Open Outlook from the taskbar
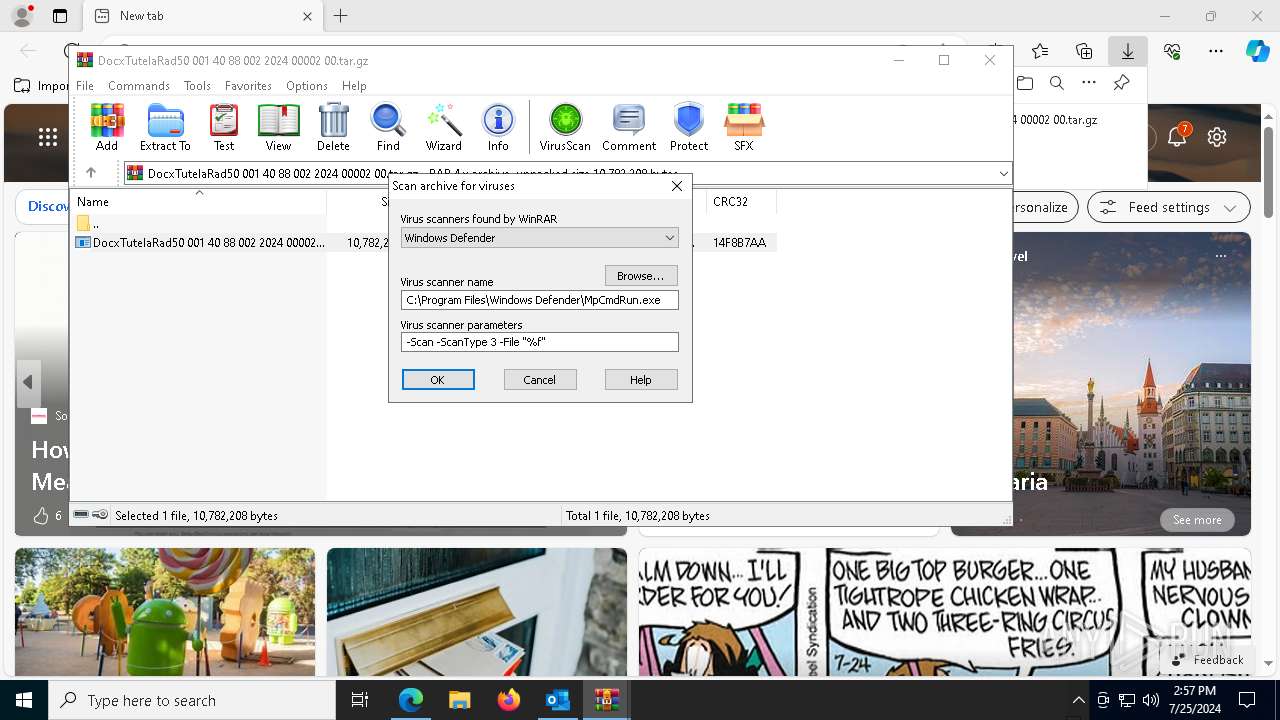 coord(557,700)
